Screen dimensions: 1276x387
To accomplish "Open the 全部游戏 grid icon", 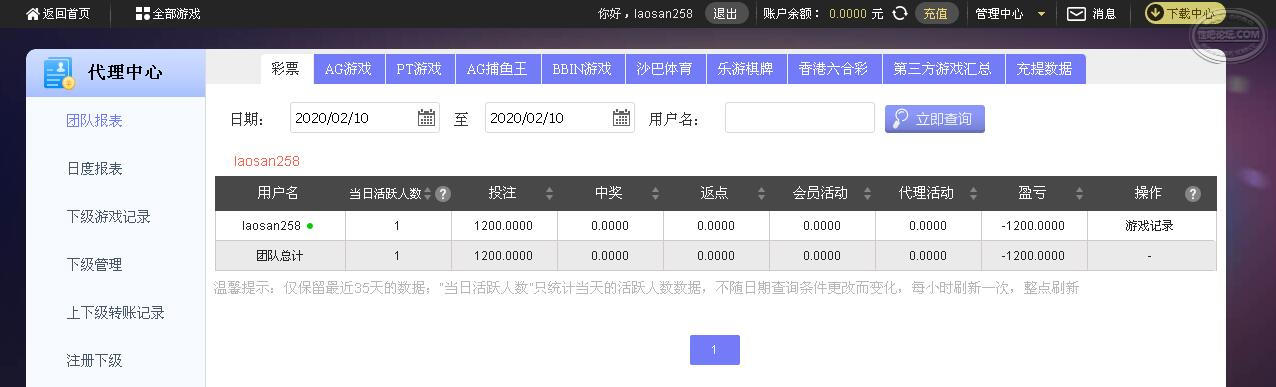I will (x=143, y=14).
